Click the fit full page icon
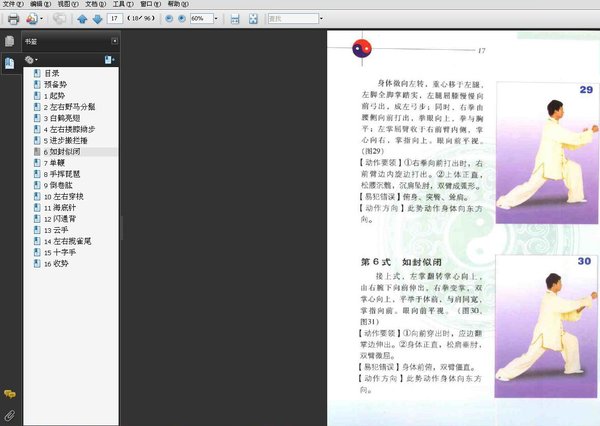The image size is (600, 426). (253, 19)
